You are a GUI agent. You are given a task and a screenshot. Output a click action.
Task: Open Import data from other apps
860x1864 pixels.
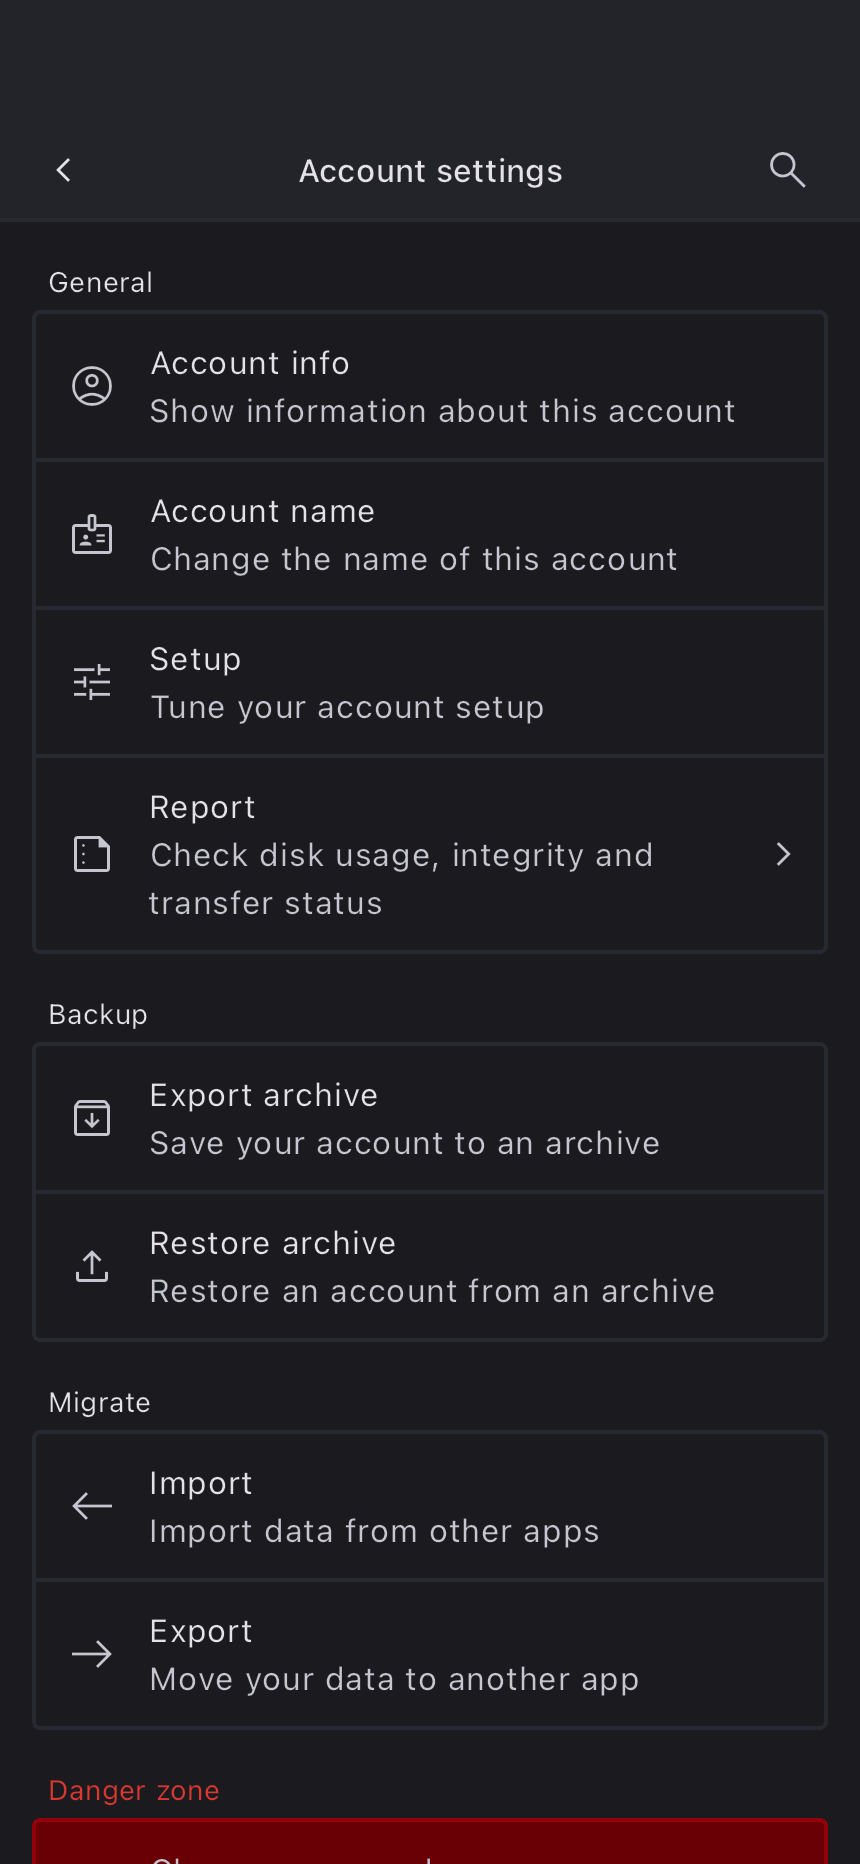point(374,1531)
